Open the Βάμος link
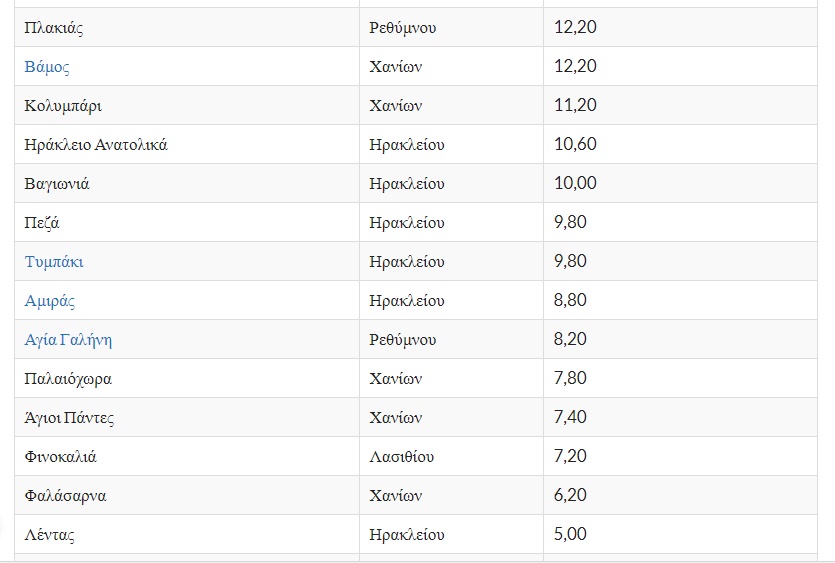 (47, 67)
